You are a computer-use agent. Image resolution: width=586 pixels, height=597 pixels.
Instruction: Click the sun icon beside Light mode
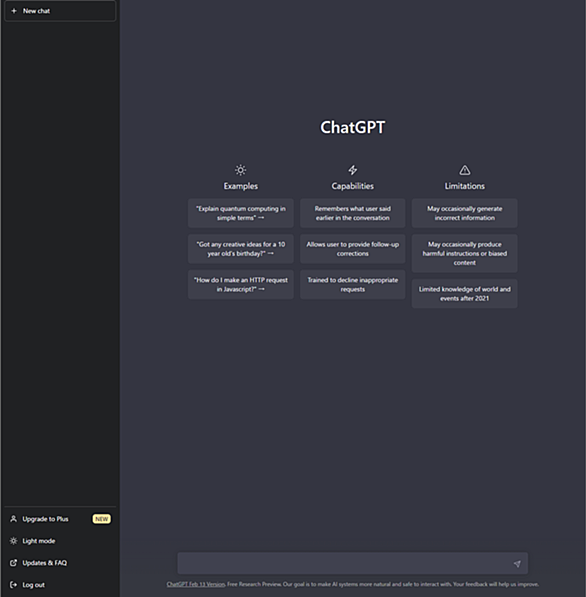point(14,541)
